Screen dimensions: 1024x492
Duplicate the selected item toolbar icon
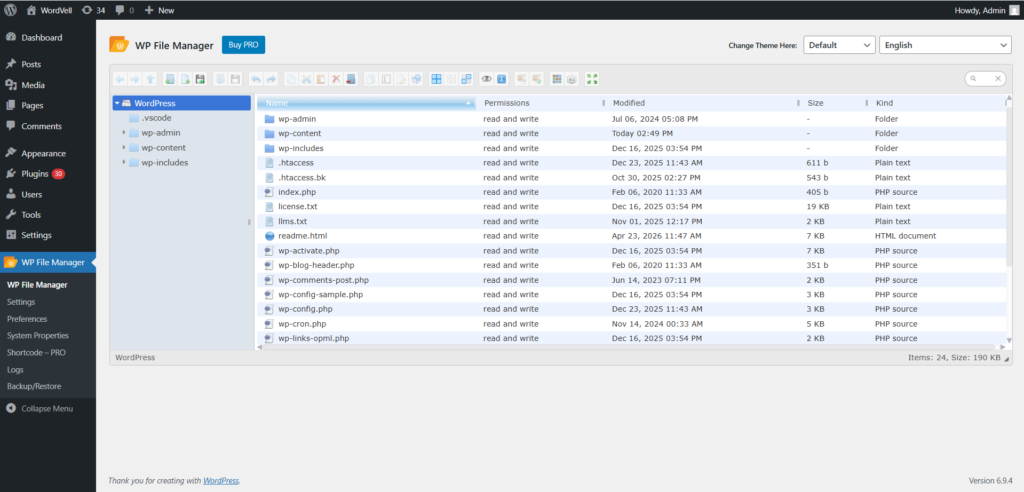click(371, 79)
